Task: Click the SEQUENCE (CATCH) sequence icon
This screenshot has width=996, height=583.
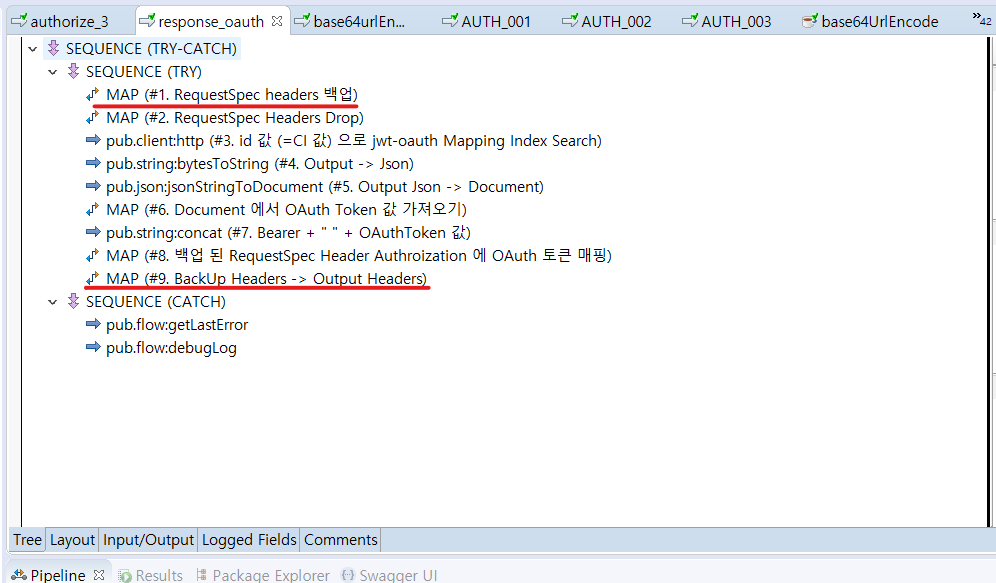Action: click(x=73, y=302)
